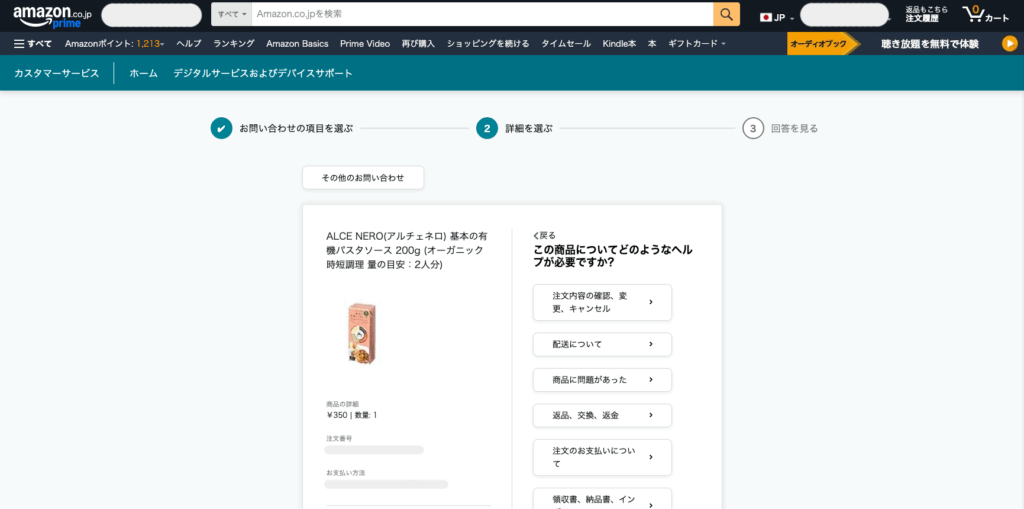Click ショッピングを続ける
The image size is (1024, 509).
(x=488, y=44)
